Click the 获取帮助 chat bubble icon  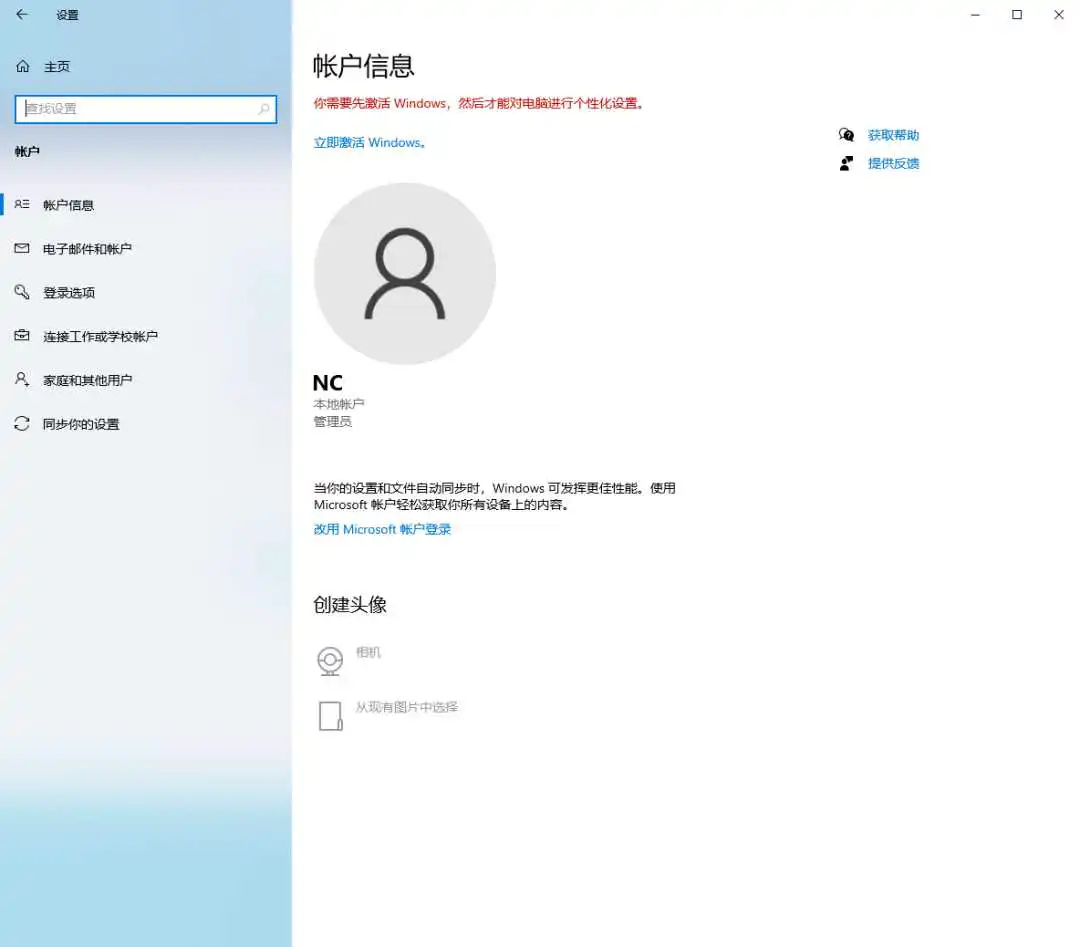point(847,135)
